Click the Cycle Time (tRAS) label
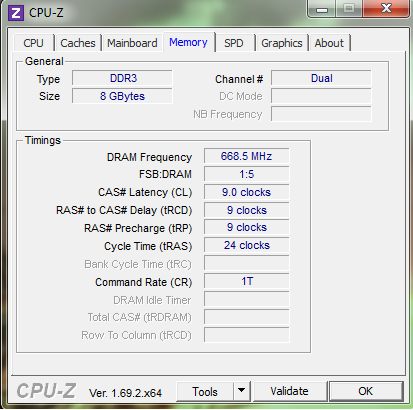The image size is (413, 410). 148,246
